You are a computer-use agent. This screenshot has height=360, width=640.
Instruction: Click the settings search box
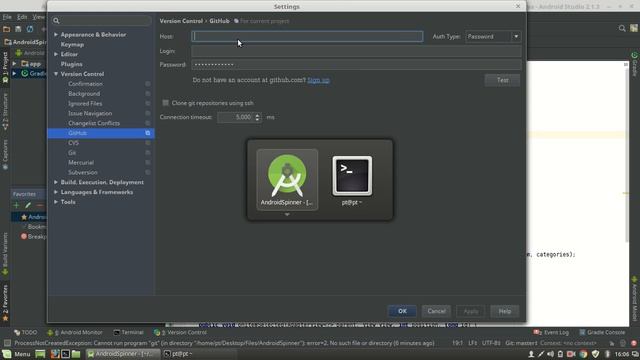[x=101, y=20]
